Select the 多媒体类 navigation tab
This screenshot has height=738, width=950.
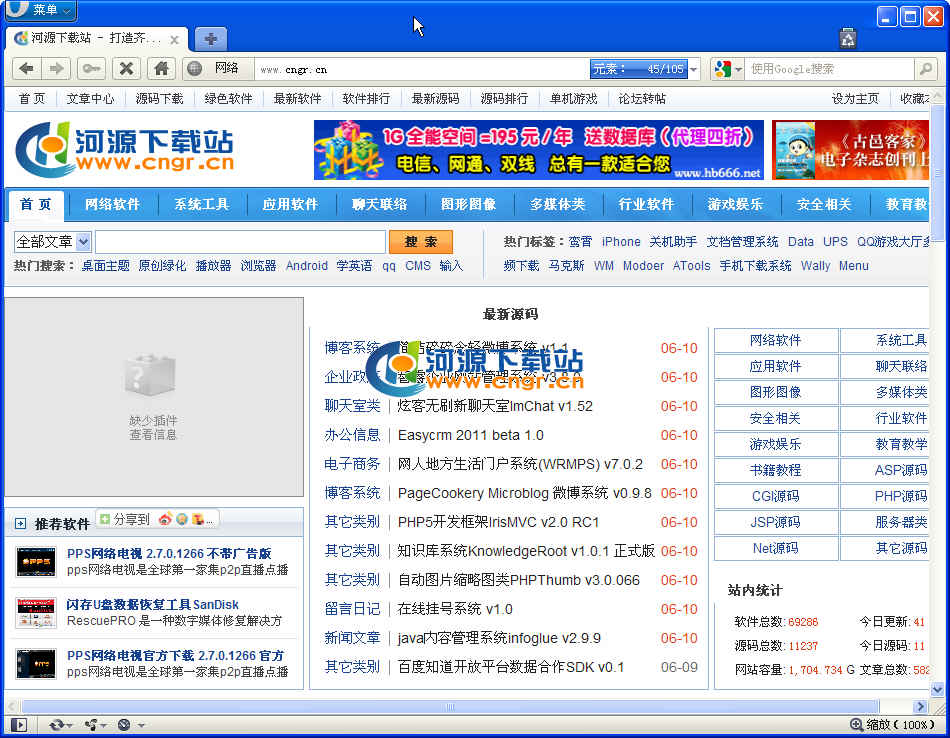[557, 204]
